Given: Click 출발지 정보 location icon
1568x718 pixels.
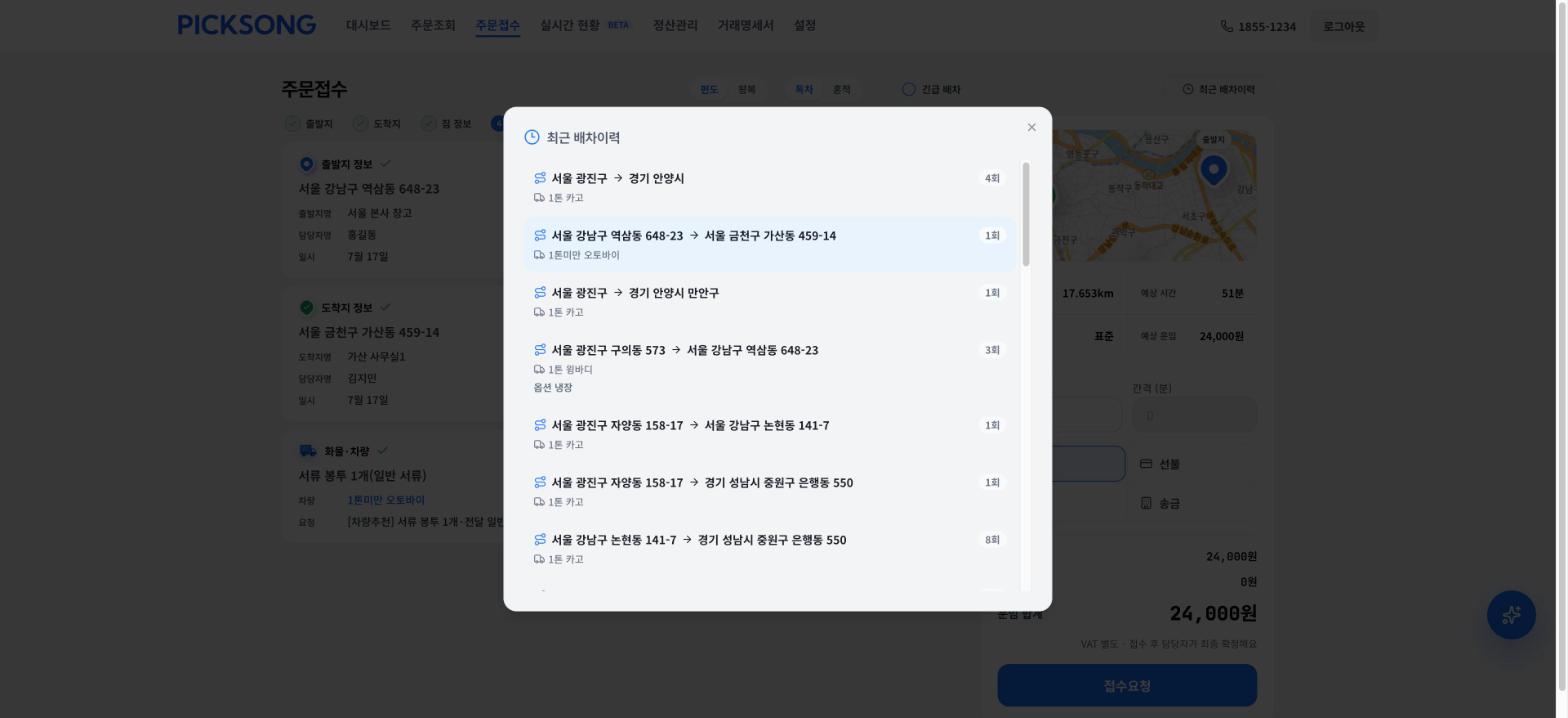Looking at the screenshot, I should tap(307, 164).
